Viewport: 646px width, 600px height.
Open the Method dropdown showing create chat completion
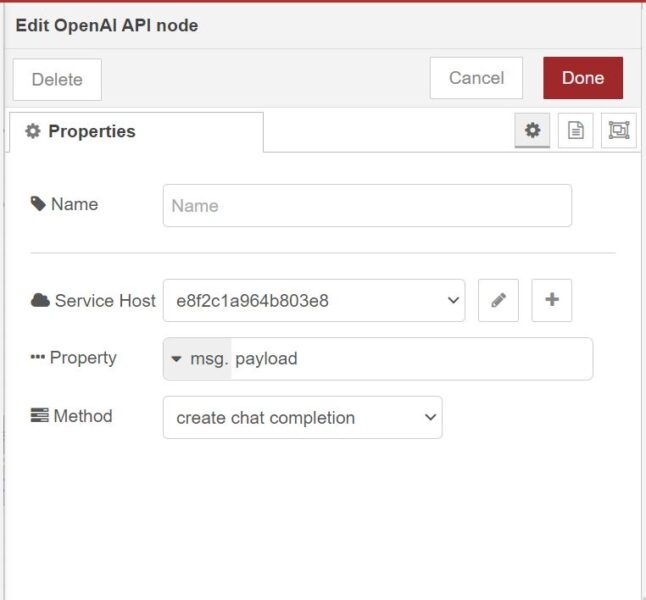tap(302, 418)
